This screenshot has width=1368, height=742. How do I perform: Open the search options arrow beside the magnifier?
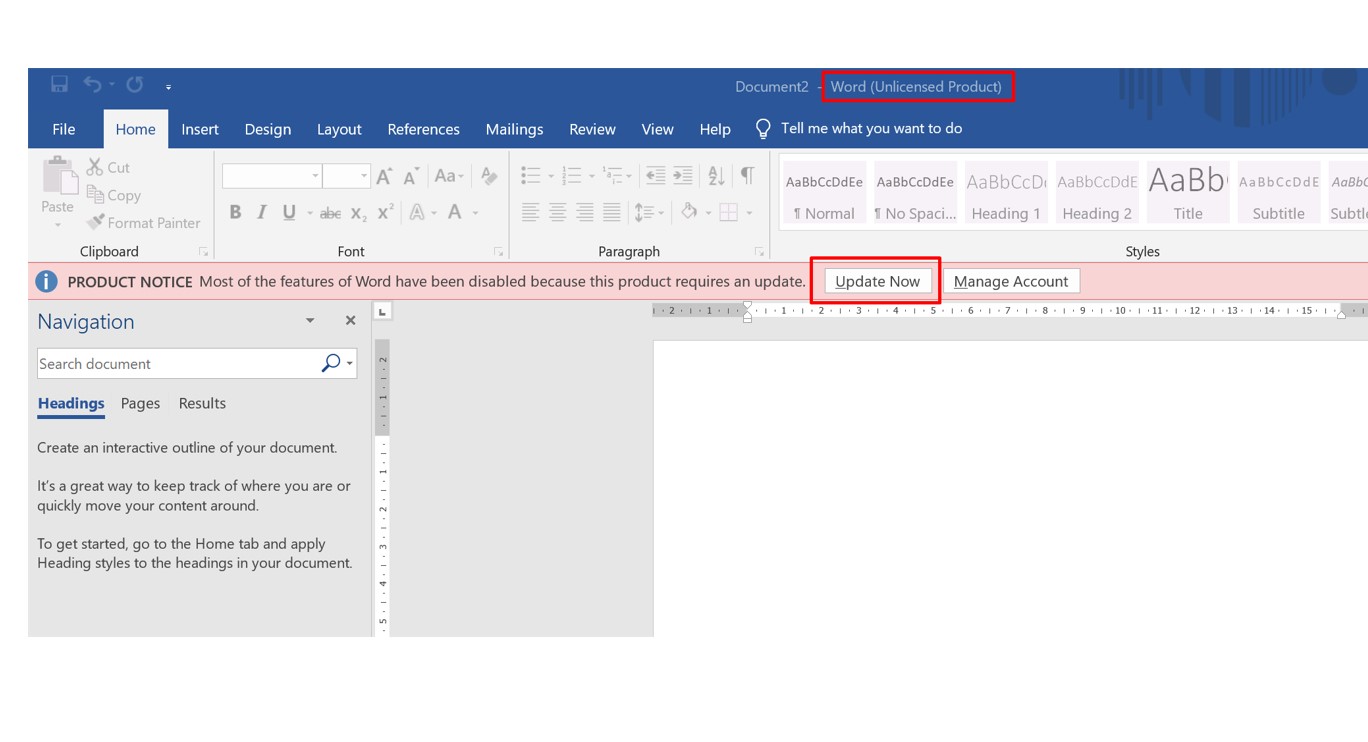click(350, 363)
